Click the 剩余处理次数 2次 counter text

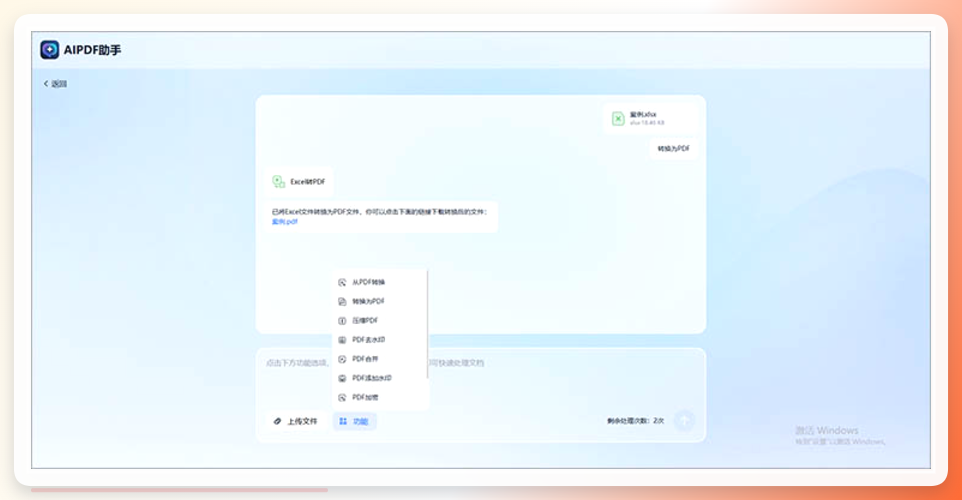(x=635, y=421)
